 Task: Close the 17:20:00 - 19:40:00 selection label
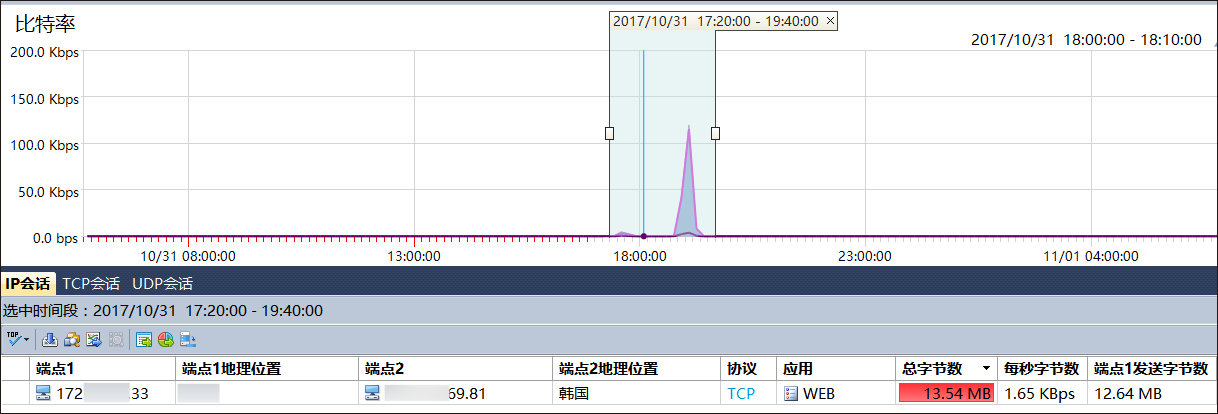point(830,21)
